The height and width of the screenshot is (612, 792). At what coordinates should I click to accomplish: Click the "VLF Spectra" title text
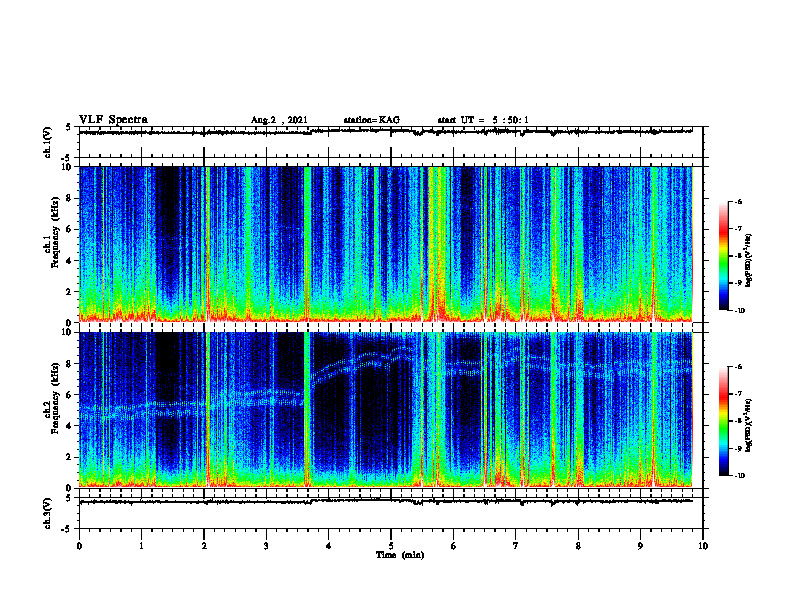[x=113, y=120]
